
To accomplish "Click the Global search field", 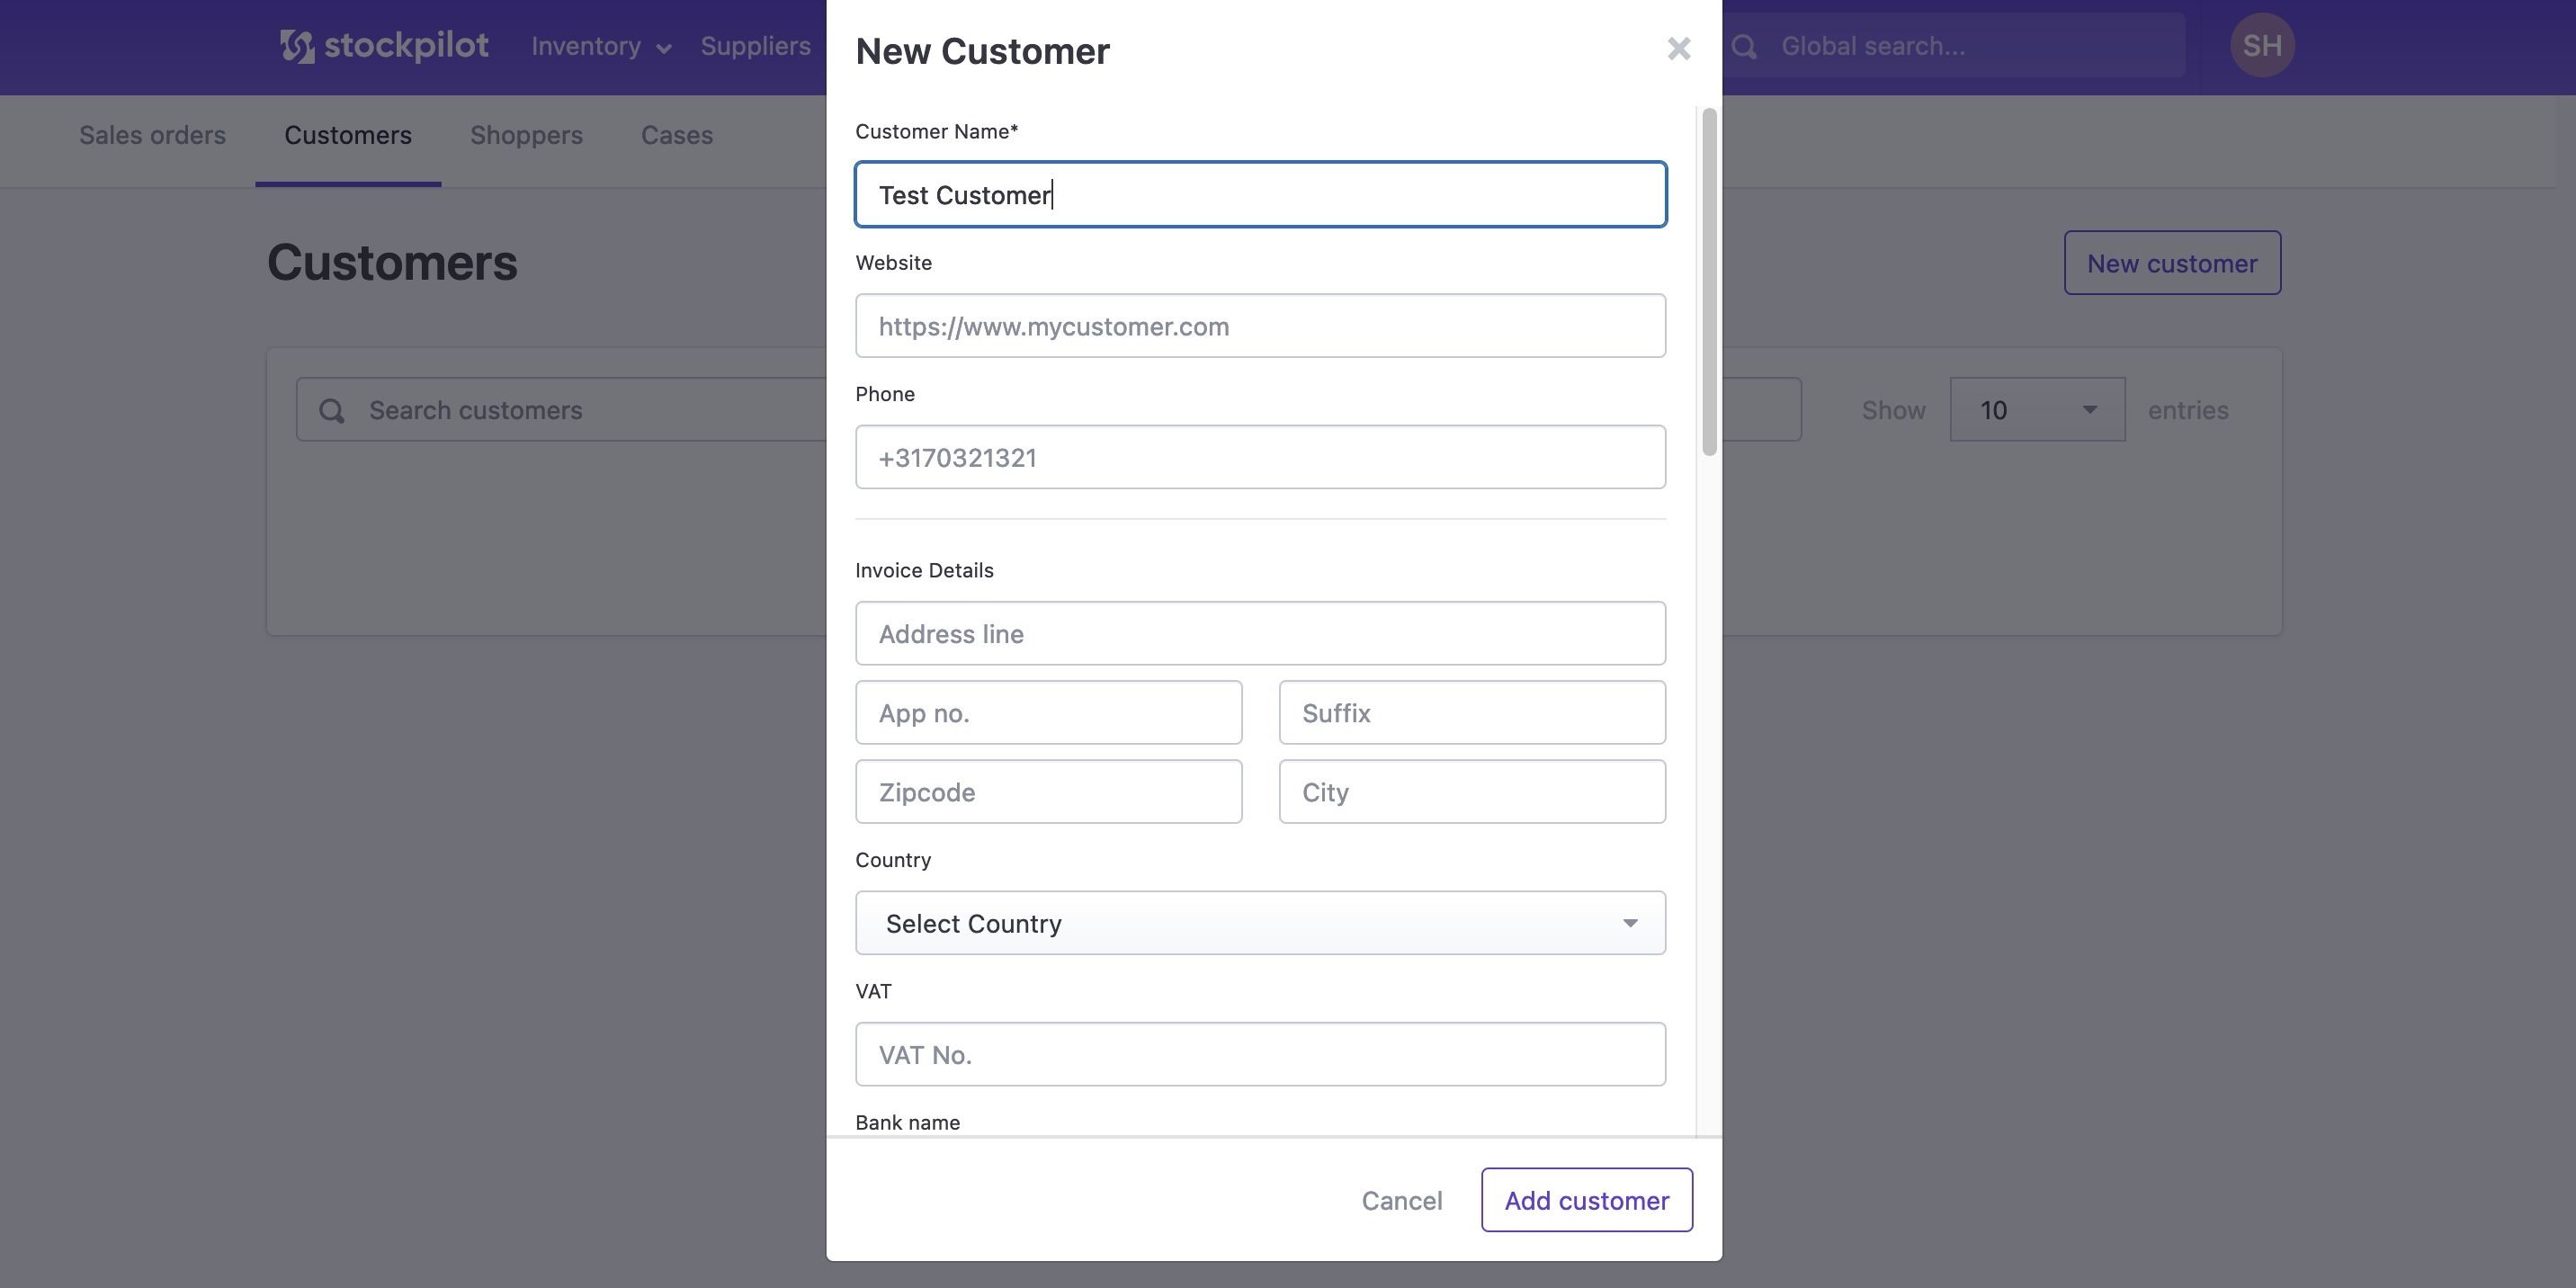I will coord(1955,46).
